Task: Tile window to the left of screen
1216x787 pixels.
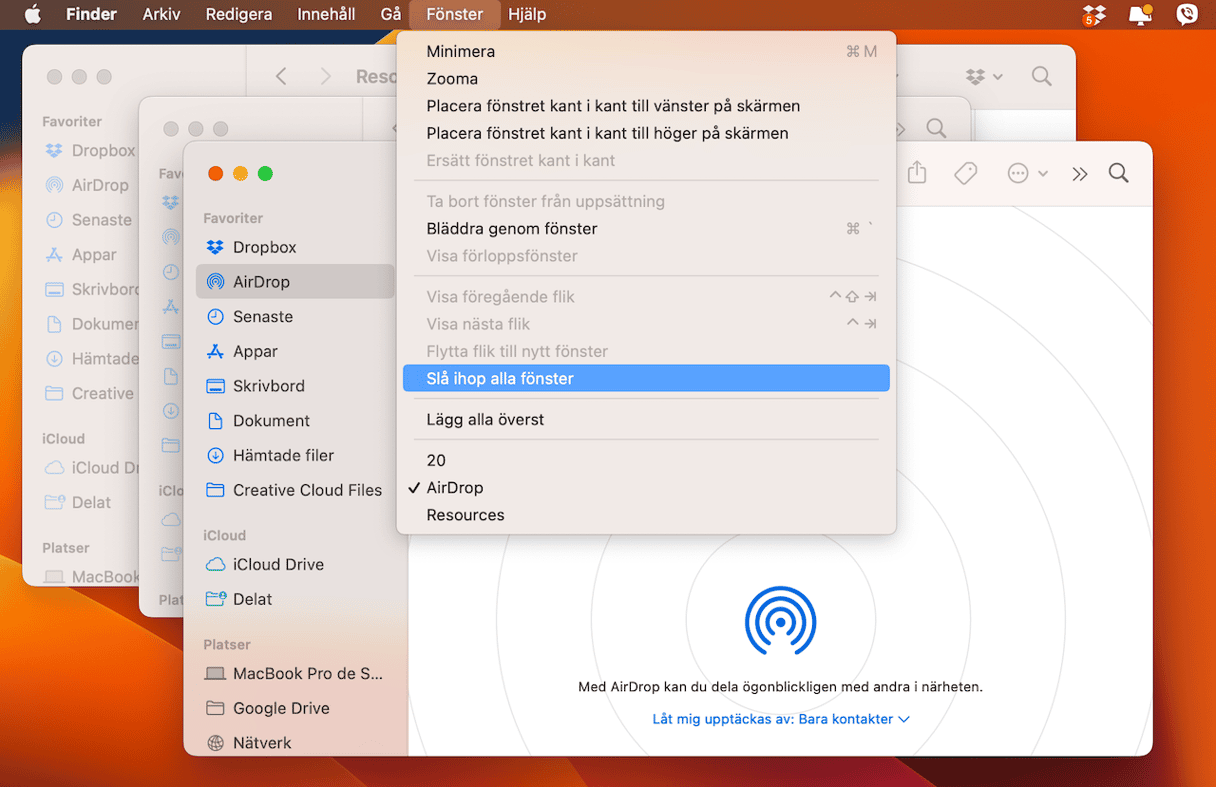Action: (x=646, y=106)
